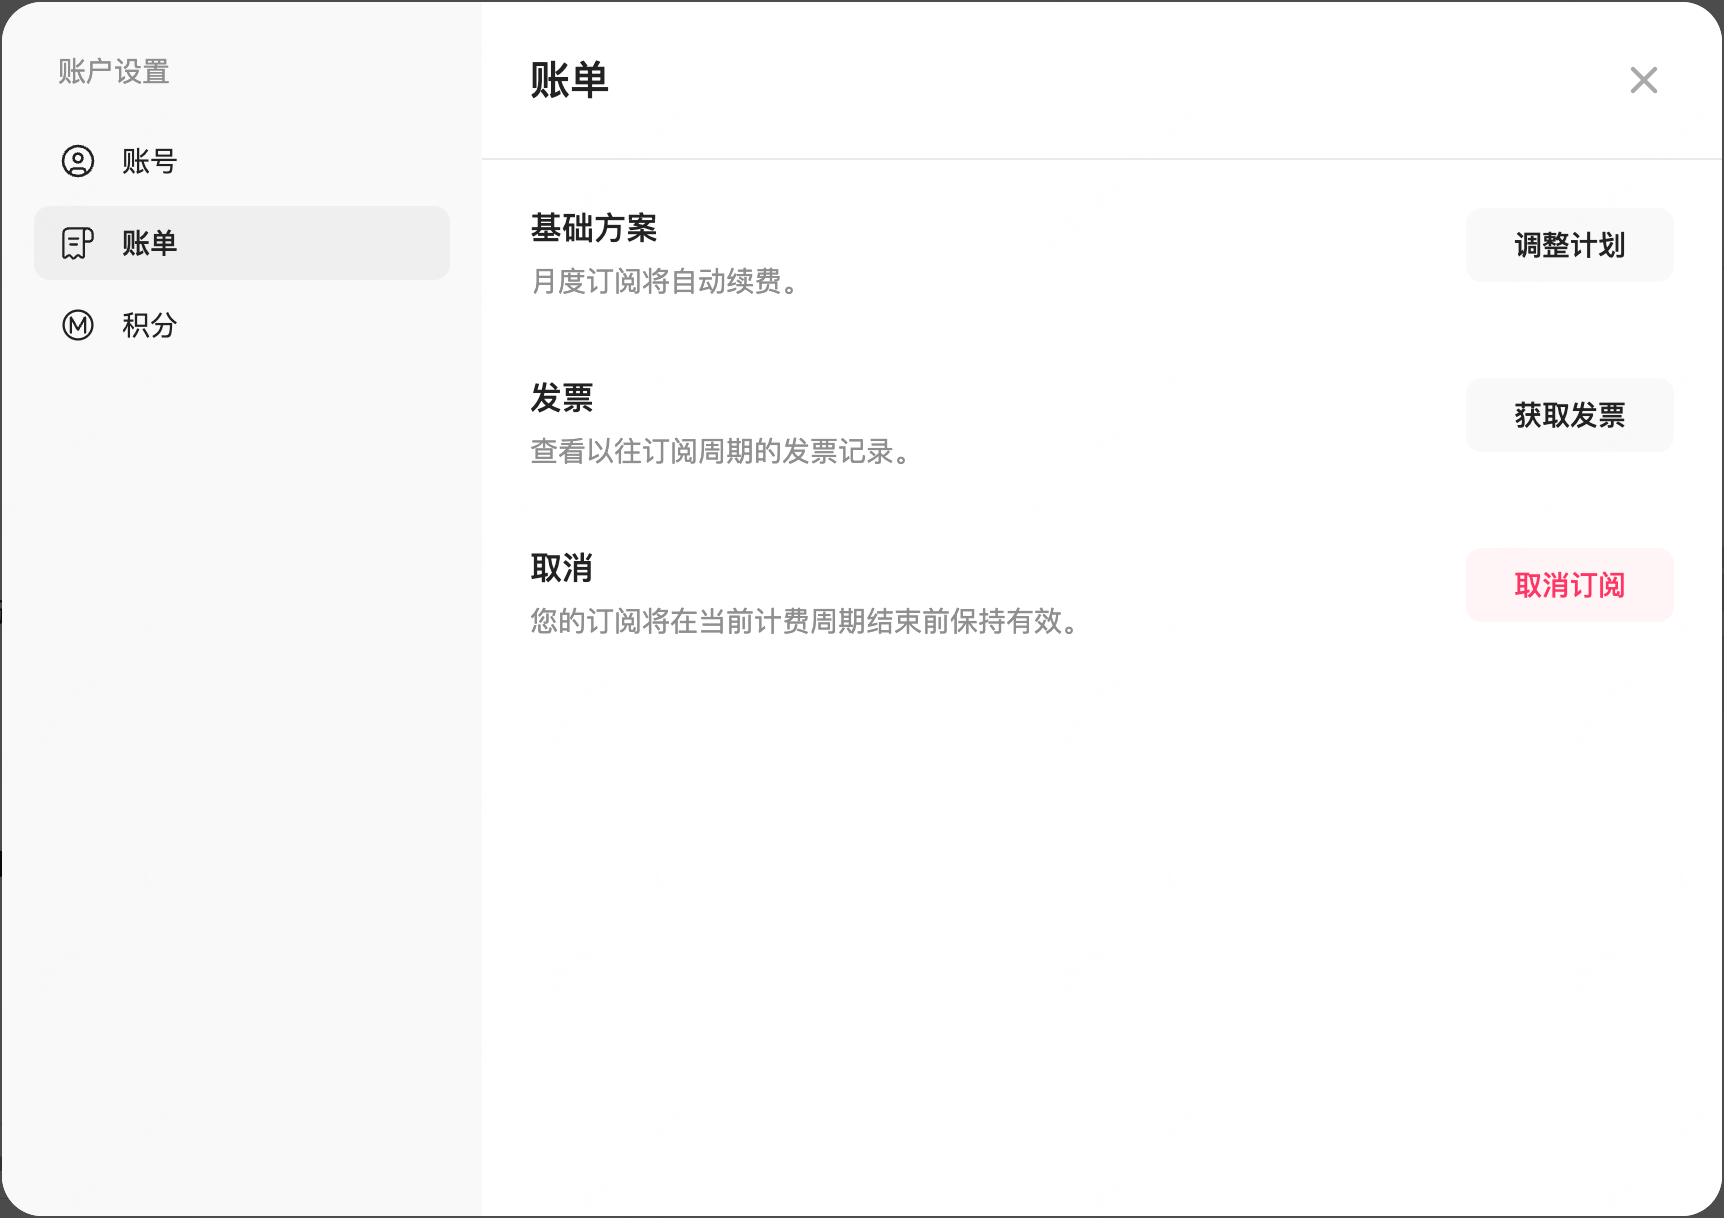Switch to the 账号 settings section
The image size is (1724, 1218).
(148, 161)
